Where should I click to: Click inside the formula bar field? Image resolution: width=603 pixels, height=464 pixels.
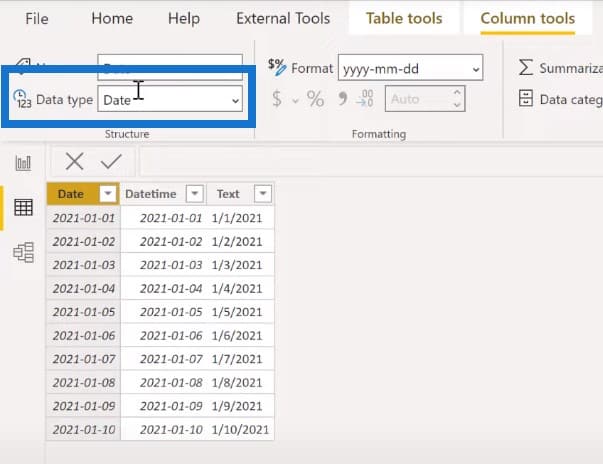371,161
